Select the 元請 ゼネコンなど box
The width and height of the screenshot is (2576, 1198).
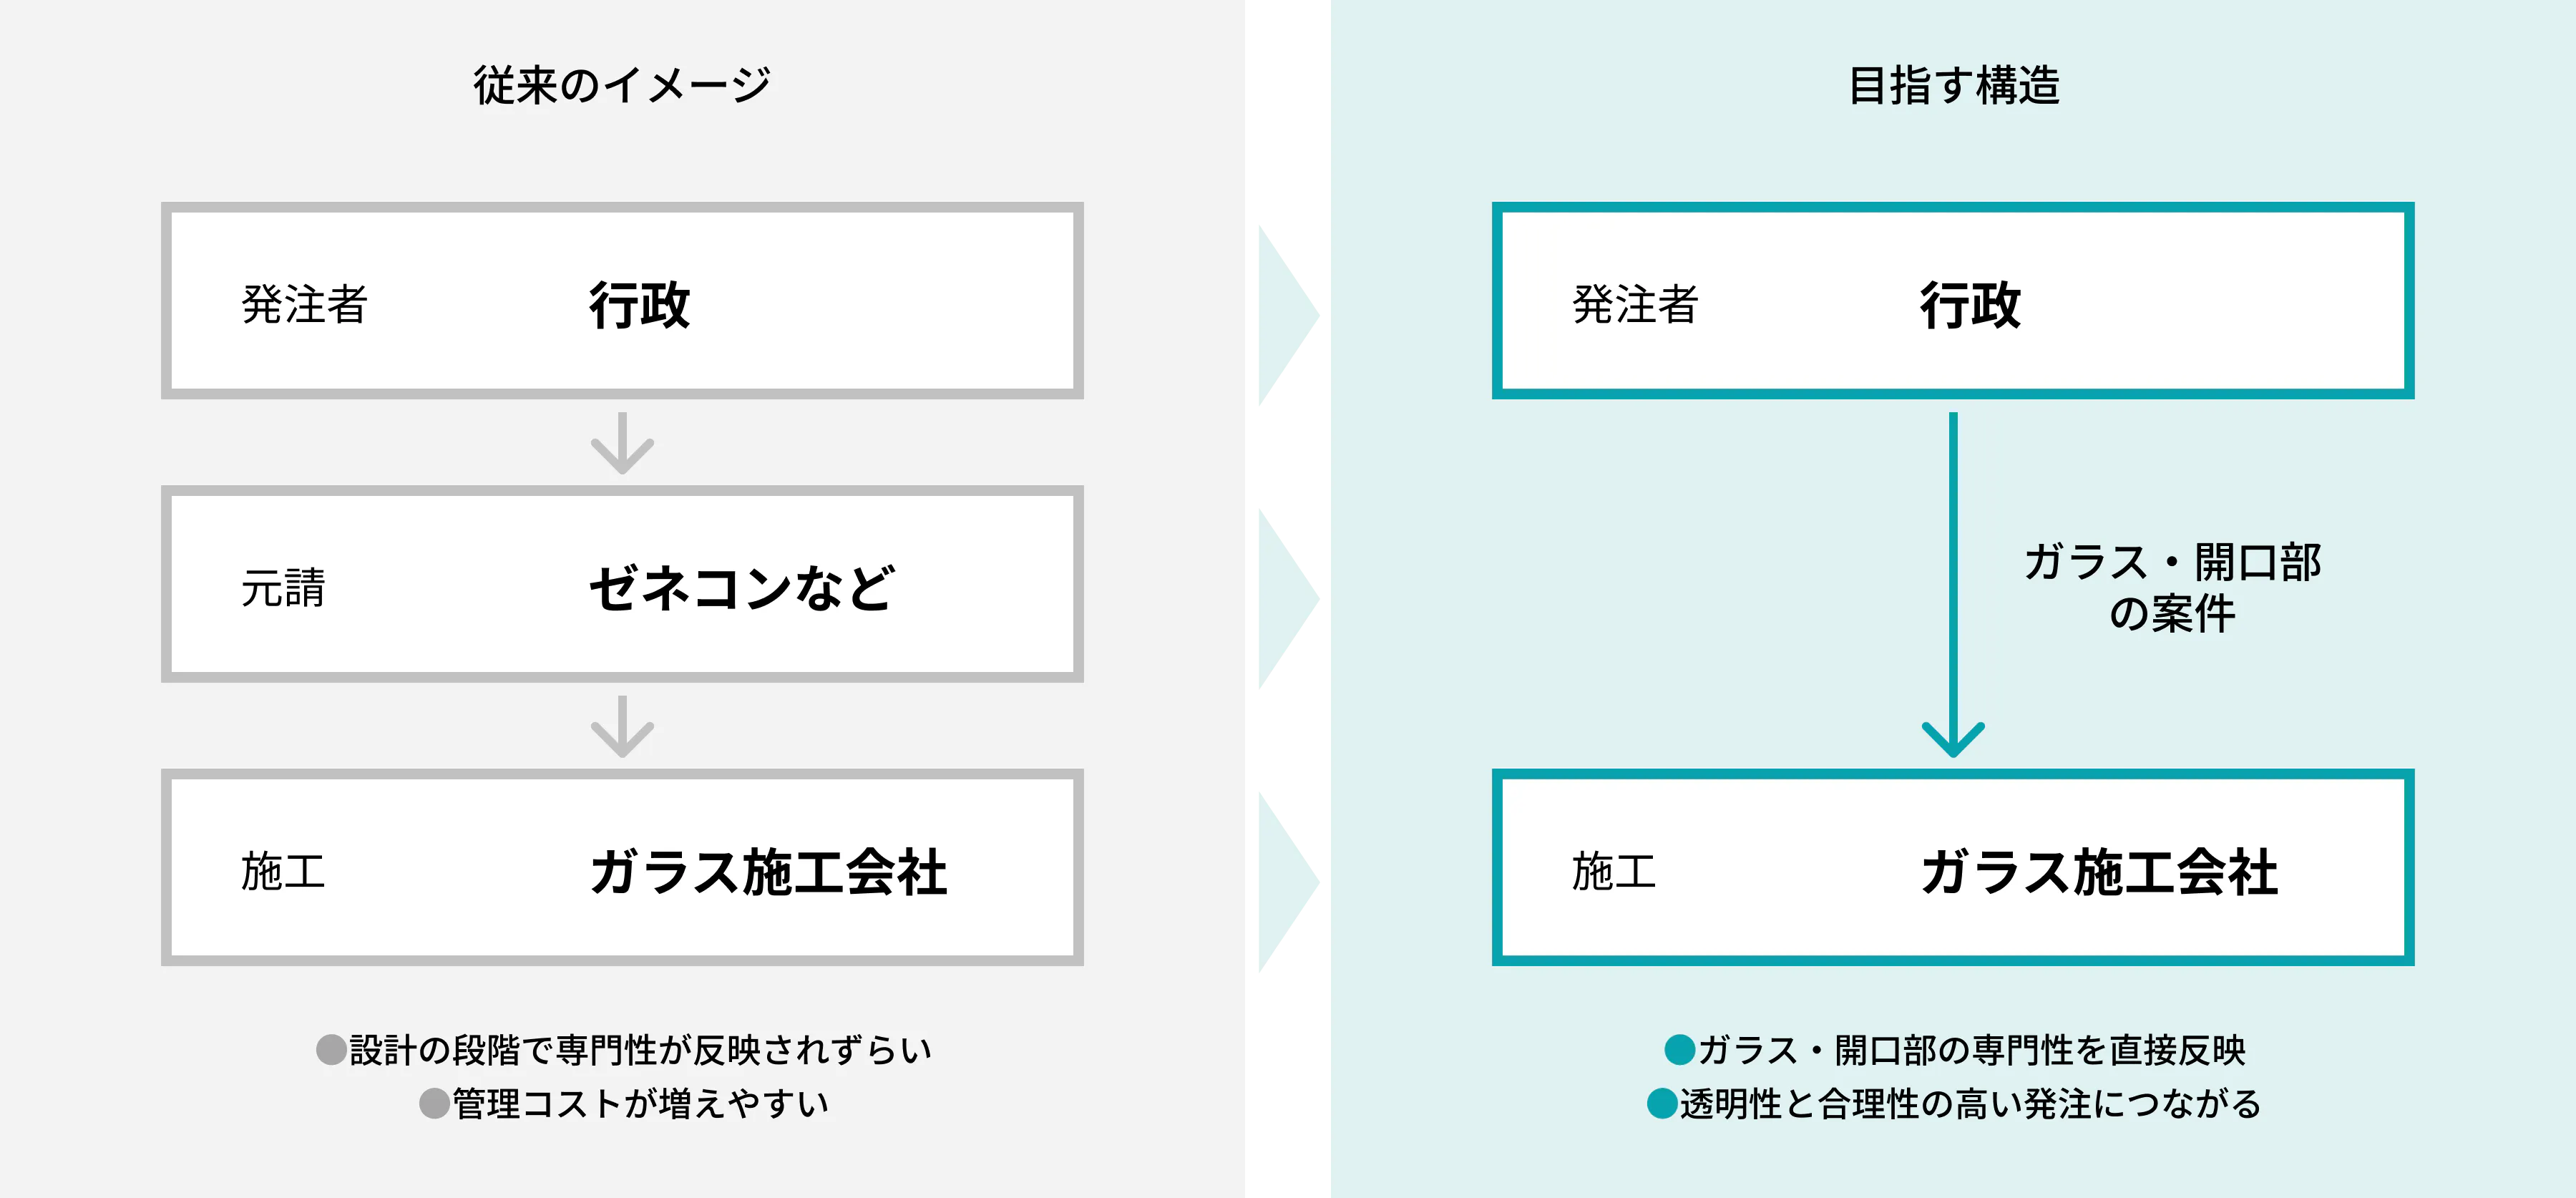(x=622, y=584)
